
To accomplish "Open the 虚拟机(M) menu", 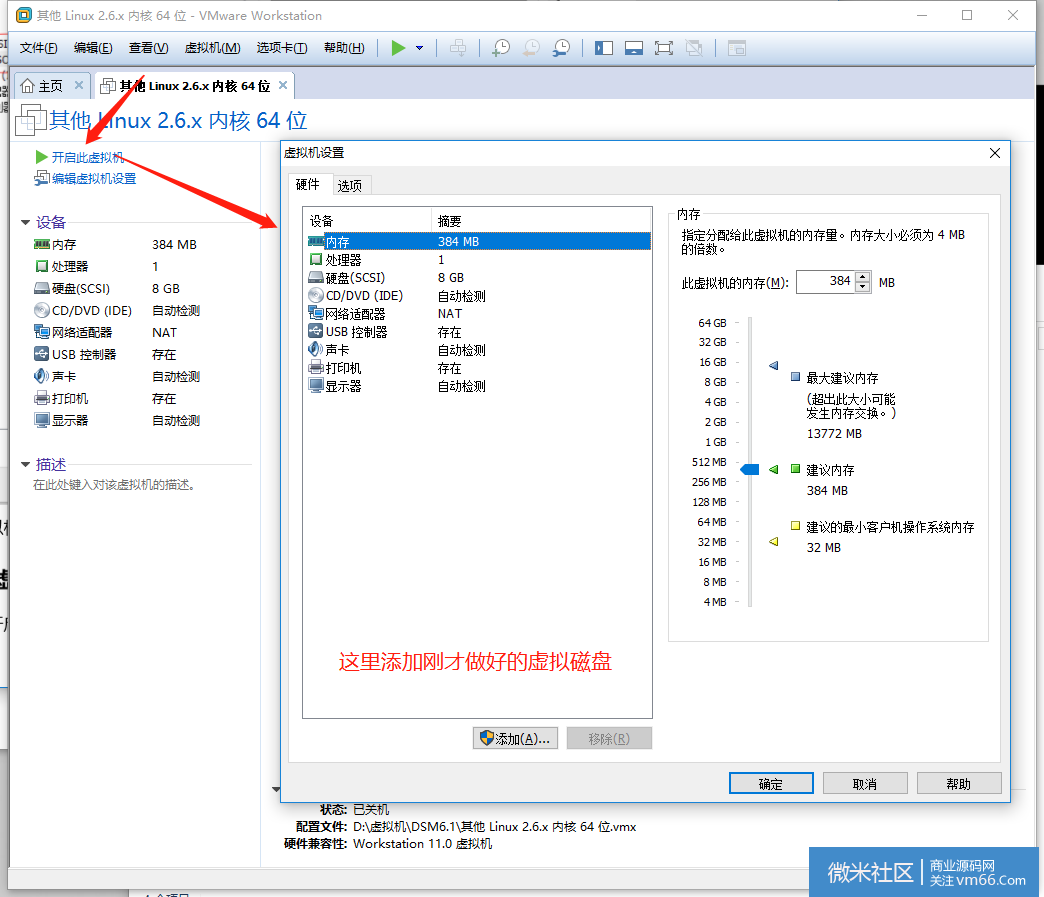I will click(x=212, y=48).
